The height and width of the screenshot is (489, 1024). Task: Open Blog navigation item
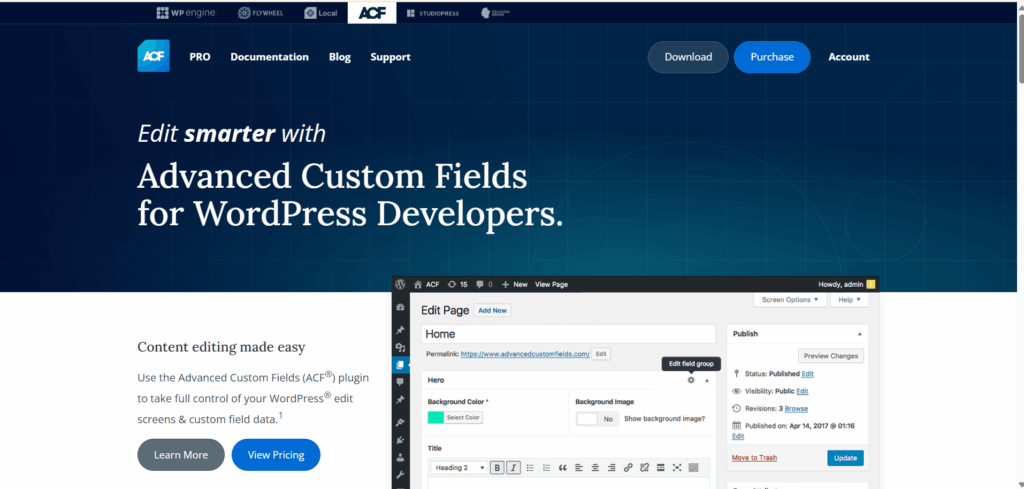click(340, 57)
